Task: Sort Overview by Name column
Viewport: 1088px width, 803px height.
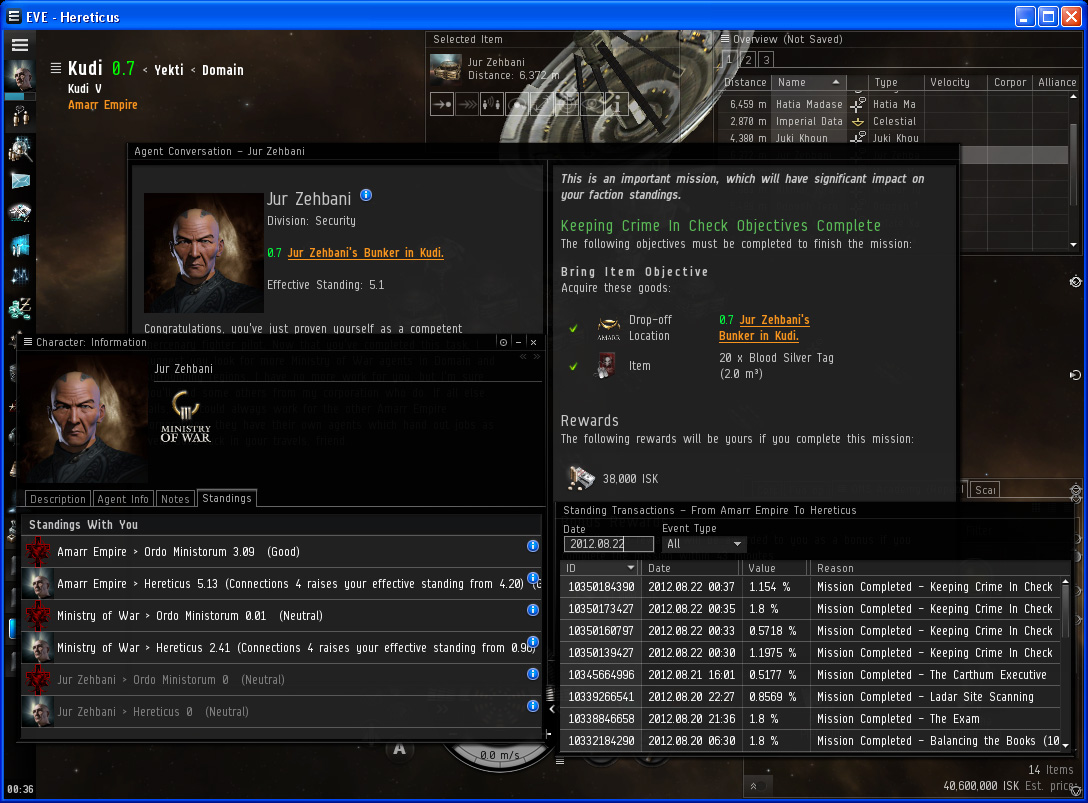Action: click(809, 82)
